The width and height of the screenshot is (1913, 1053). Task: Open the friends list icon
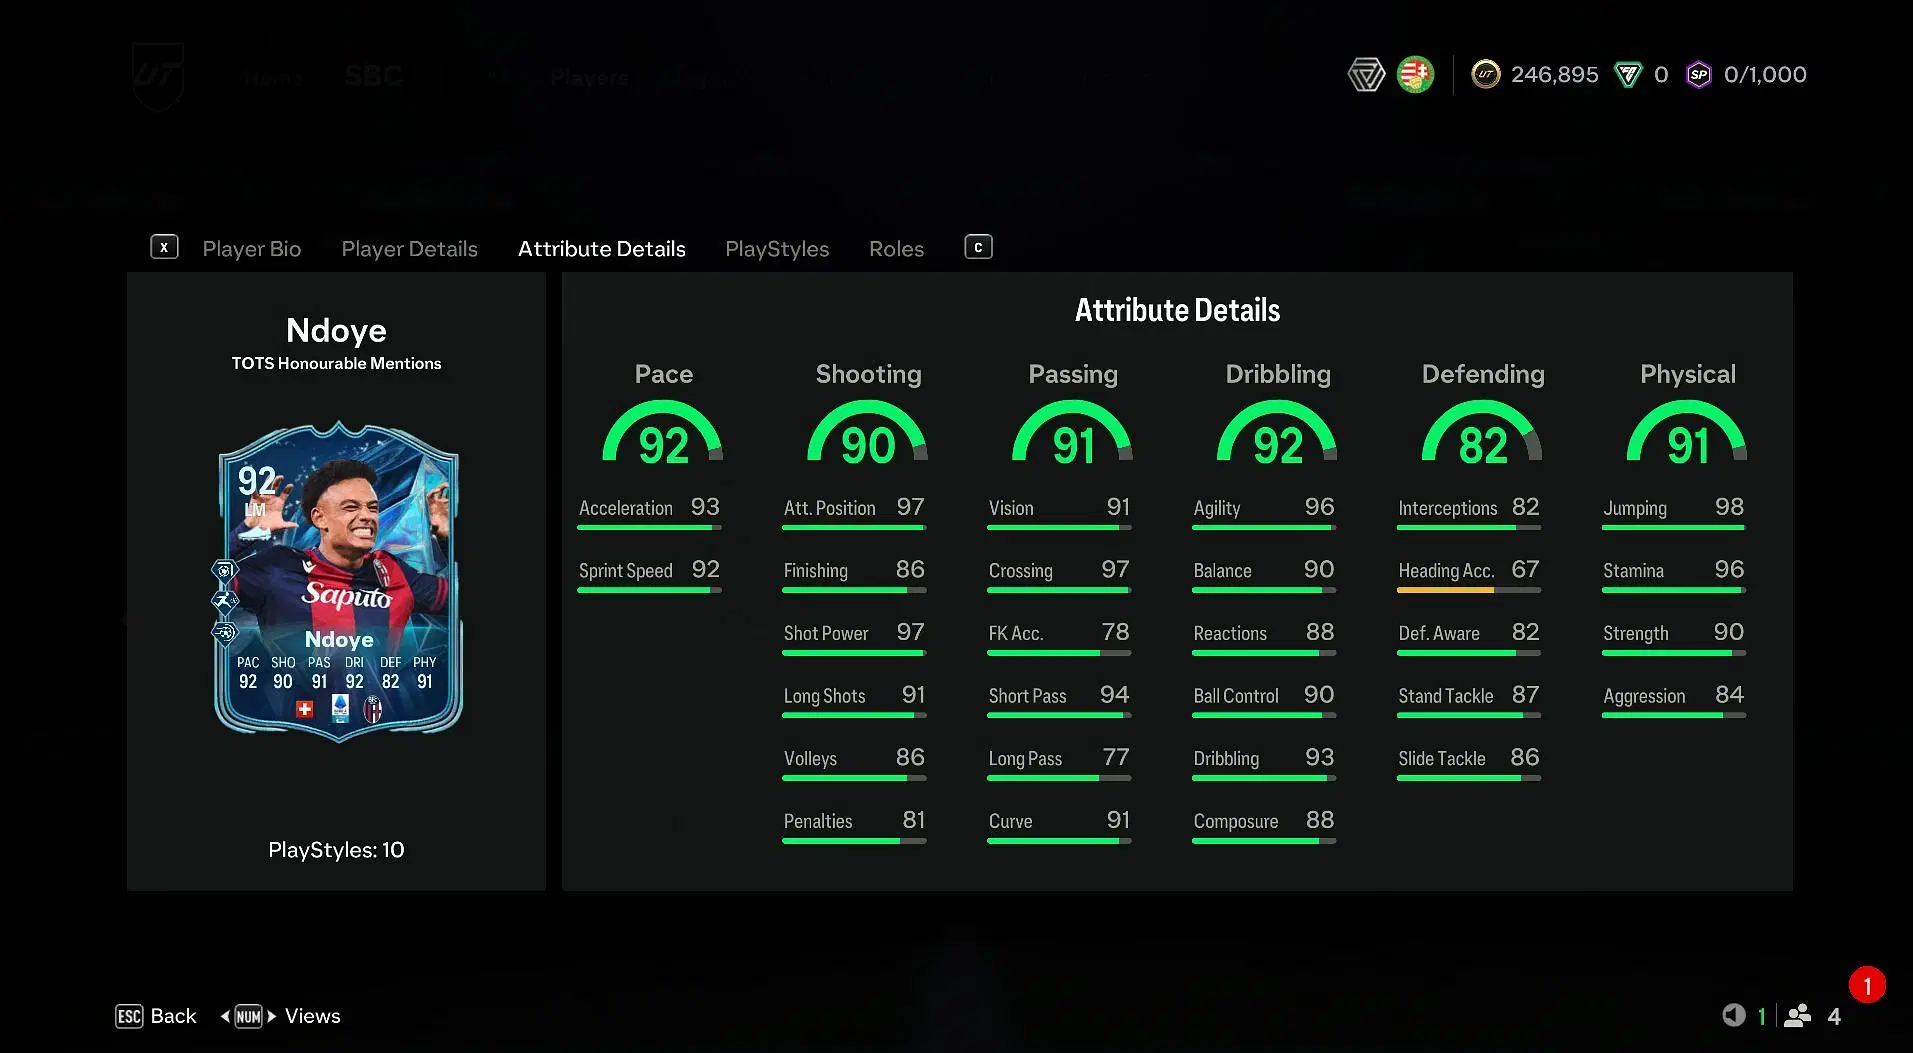click(1798, 1015)
